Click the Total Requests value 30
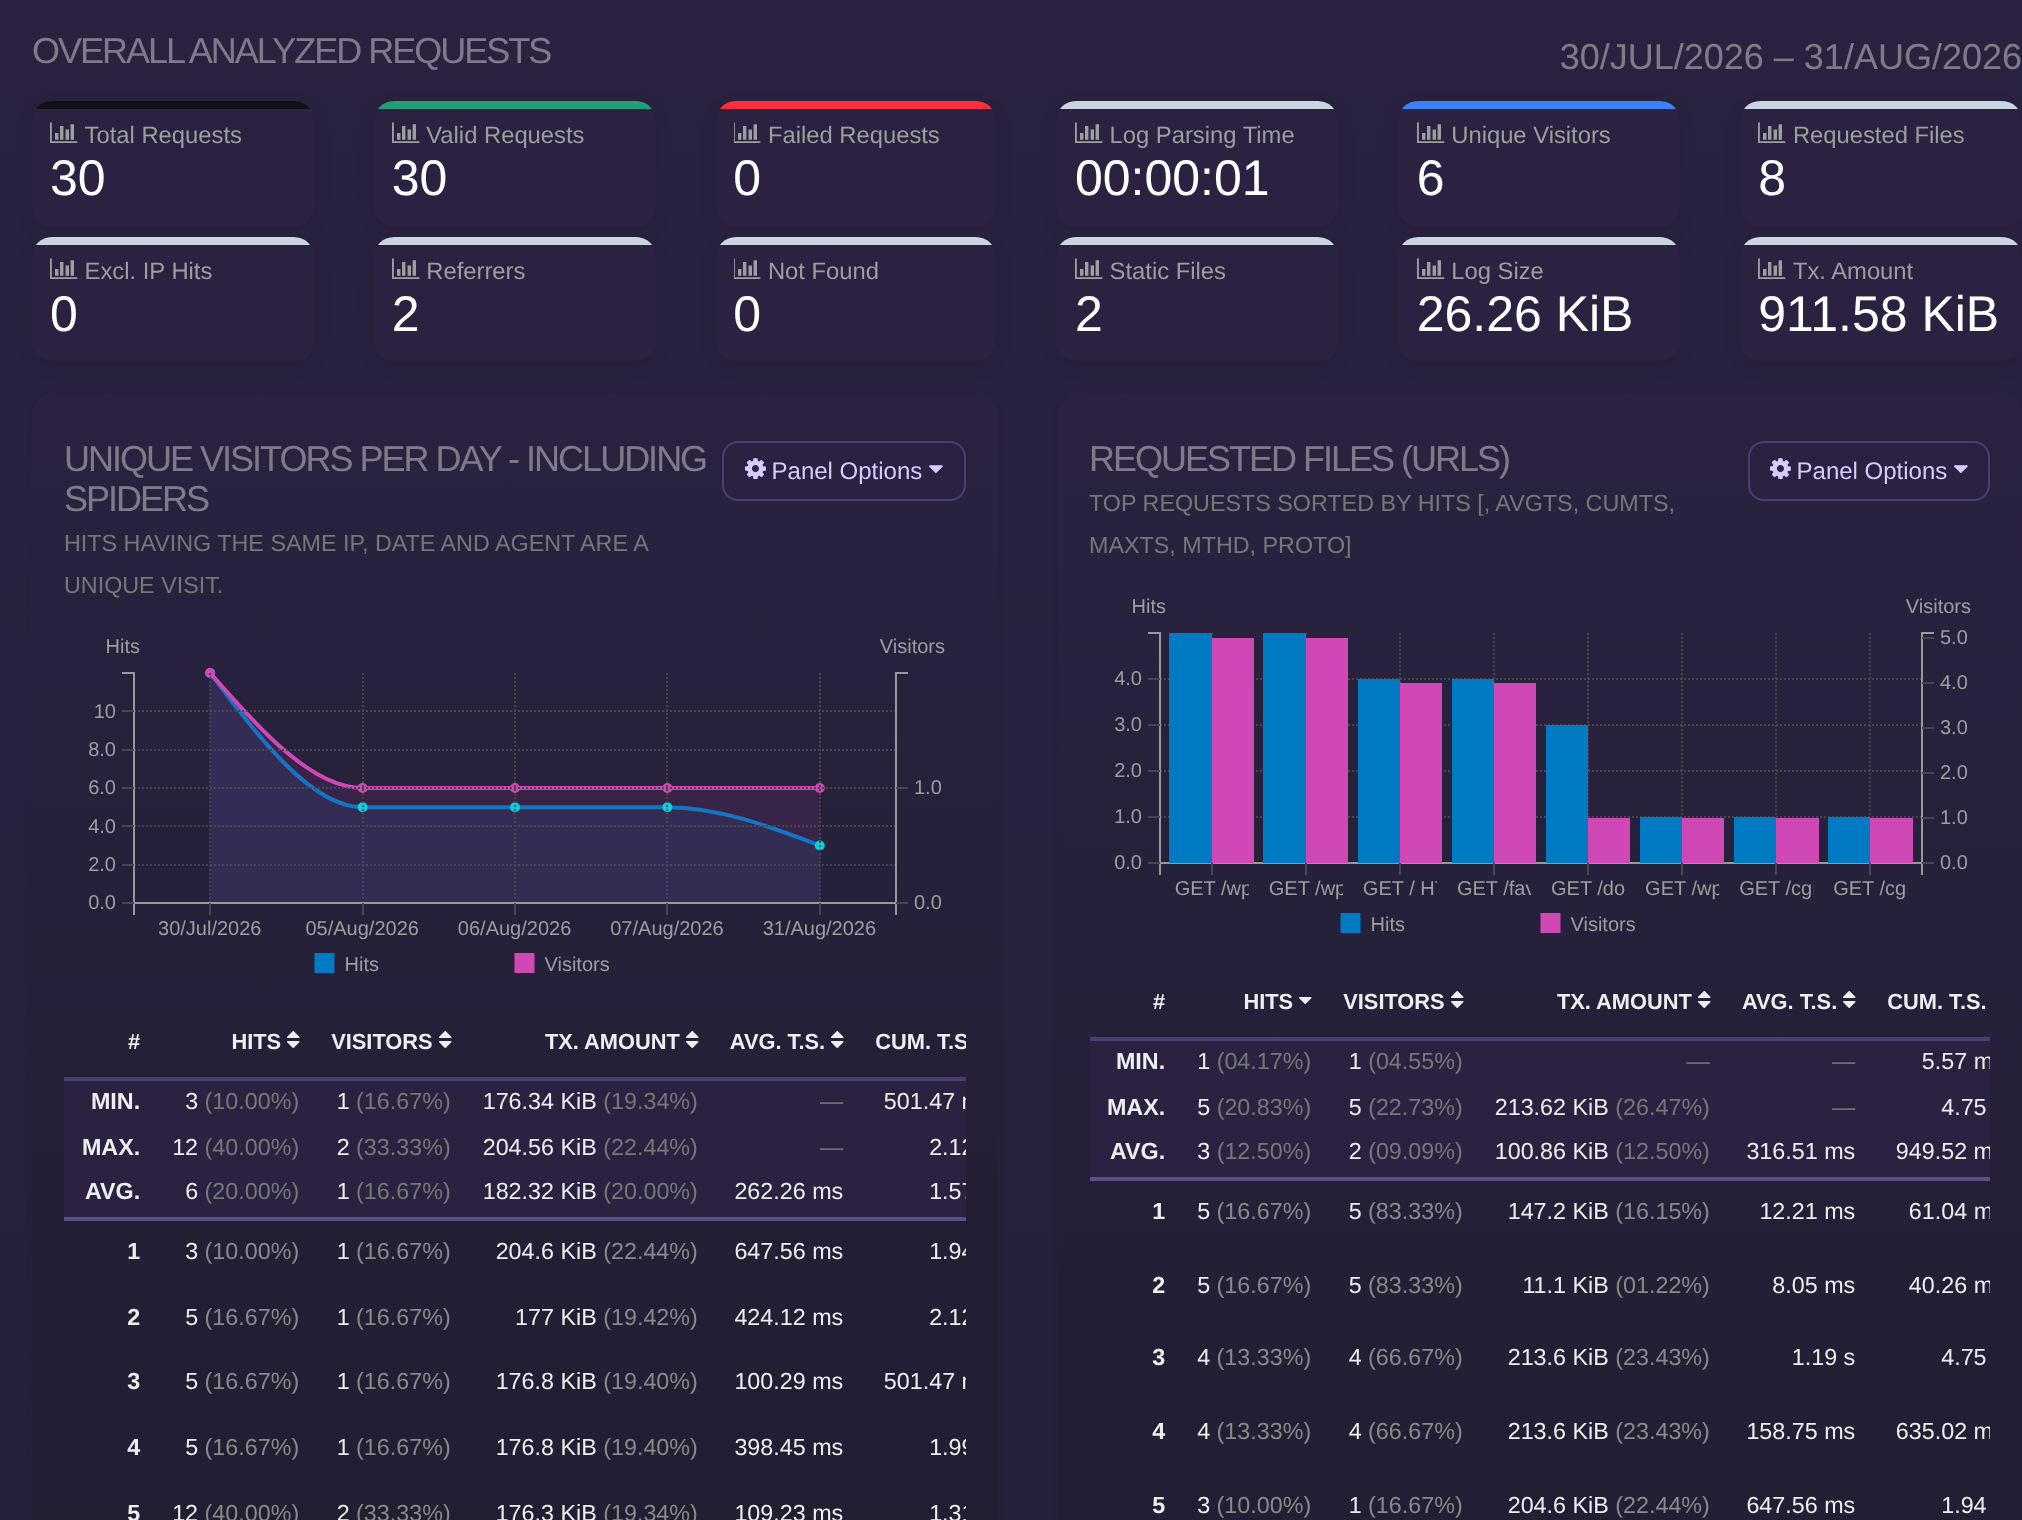 pos(78,180)
